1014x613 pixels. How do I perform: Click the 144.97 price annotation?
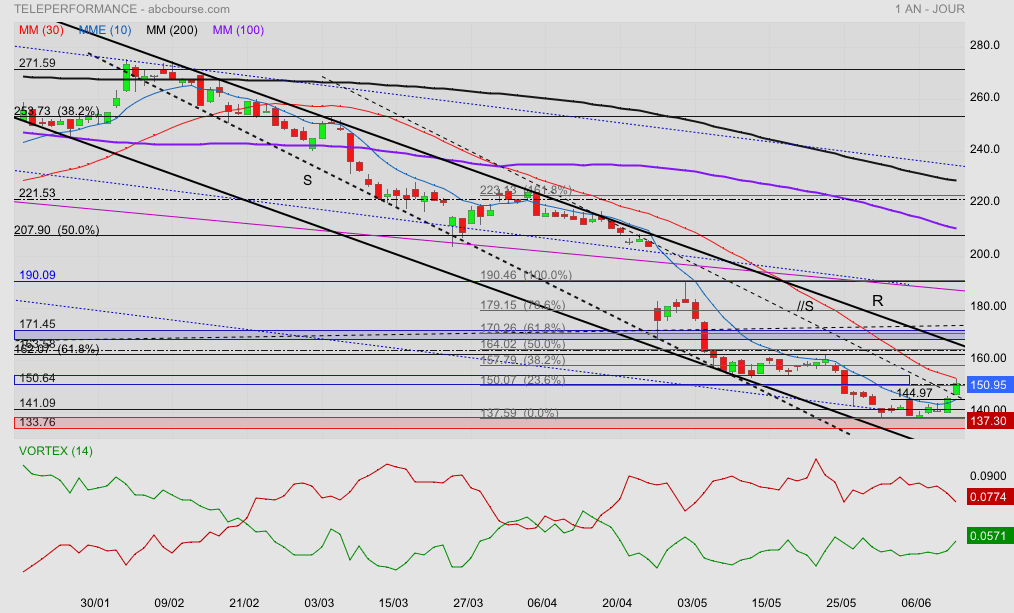914,393
